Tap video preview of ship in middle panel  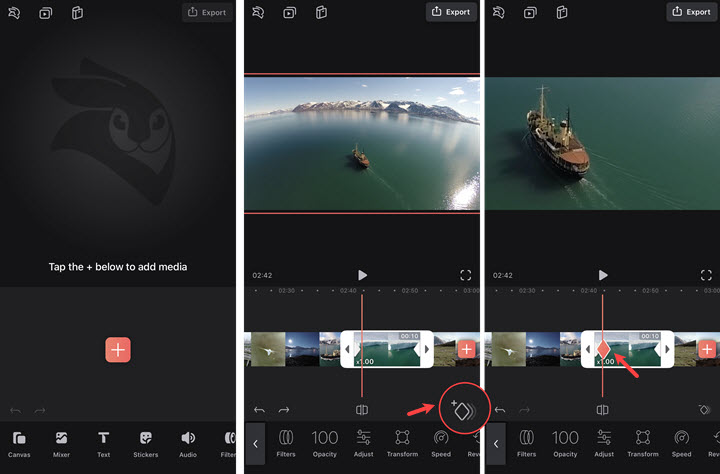pyautogui.click(x=362, y=143)
